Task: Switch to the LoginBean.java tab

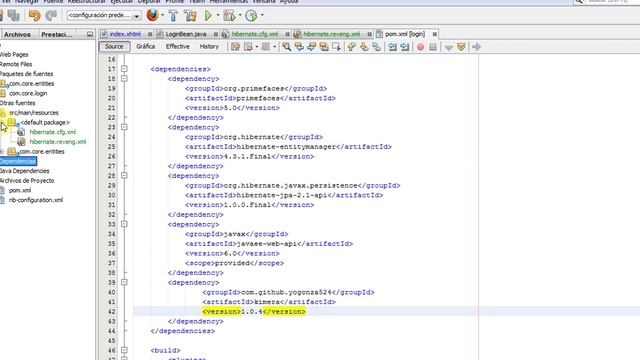Action: (x=186, y=34)
